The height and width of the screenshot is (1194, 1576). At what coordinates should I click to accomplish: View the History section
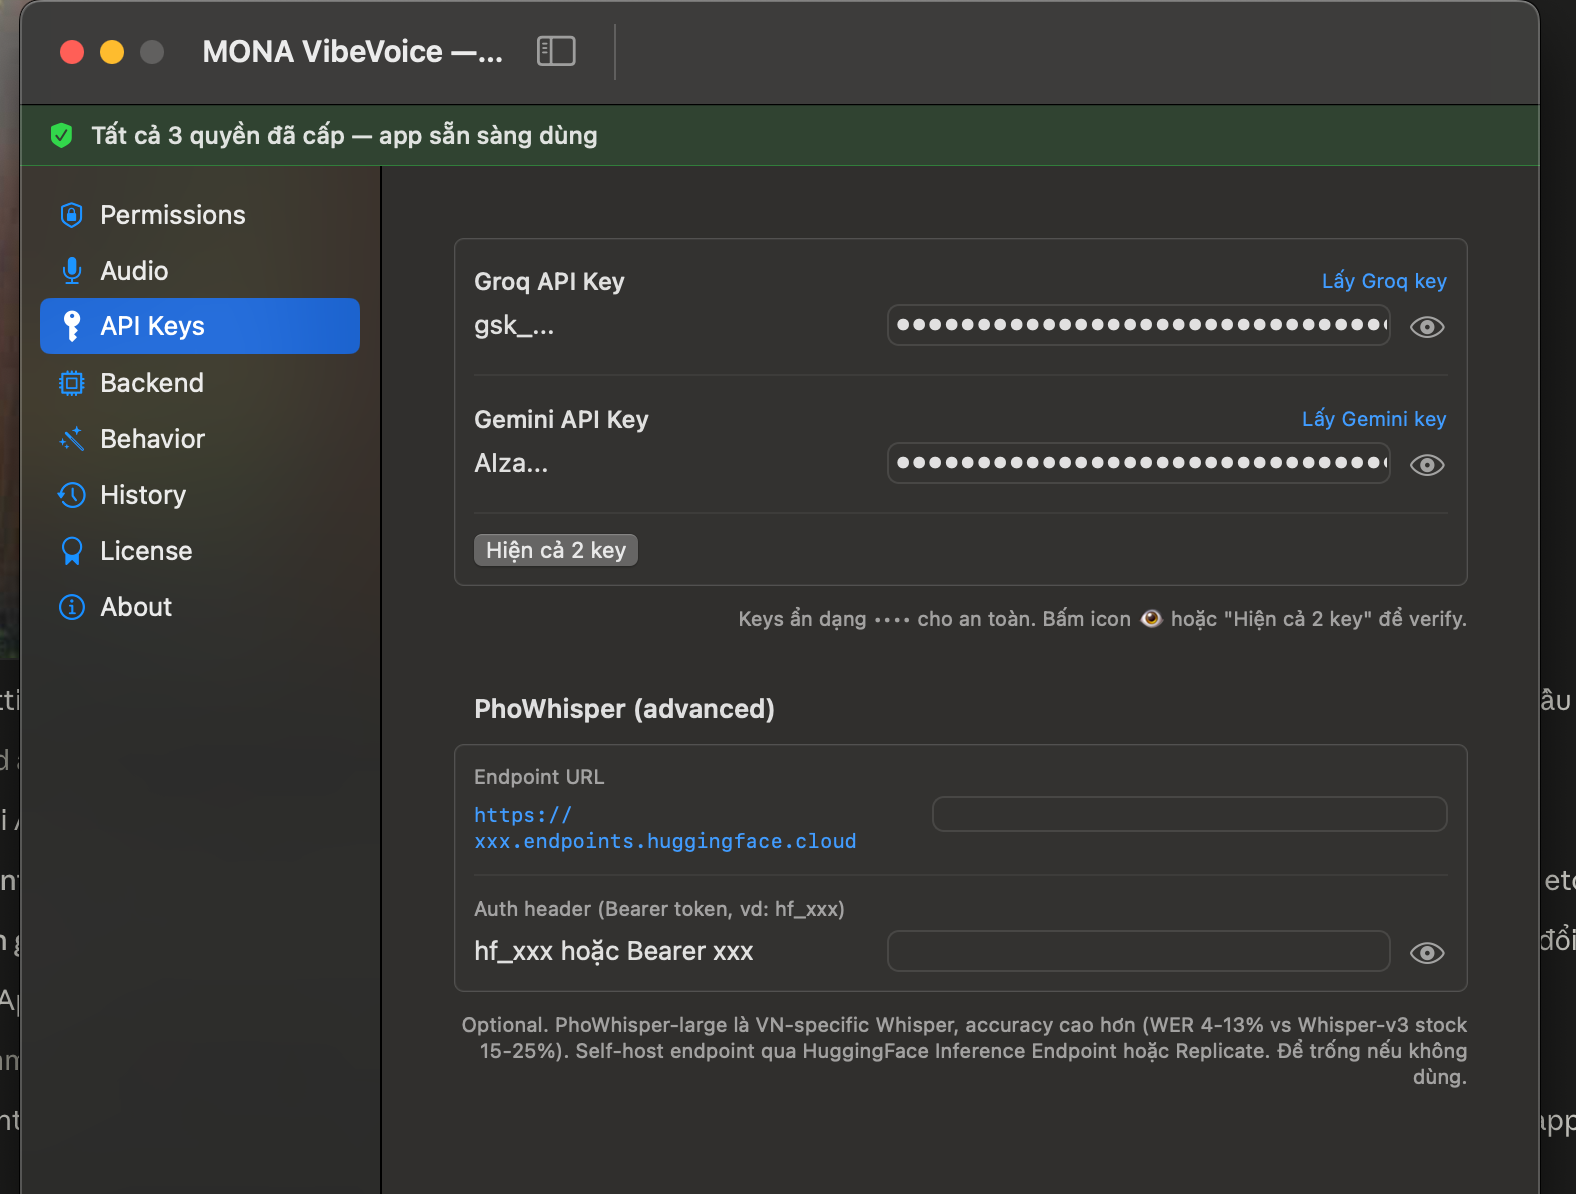pyautogui.click(x=200, y=495)
